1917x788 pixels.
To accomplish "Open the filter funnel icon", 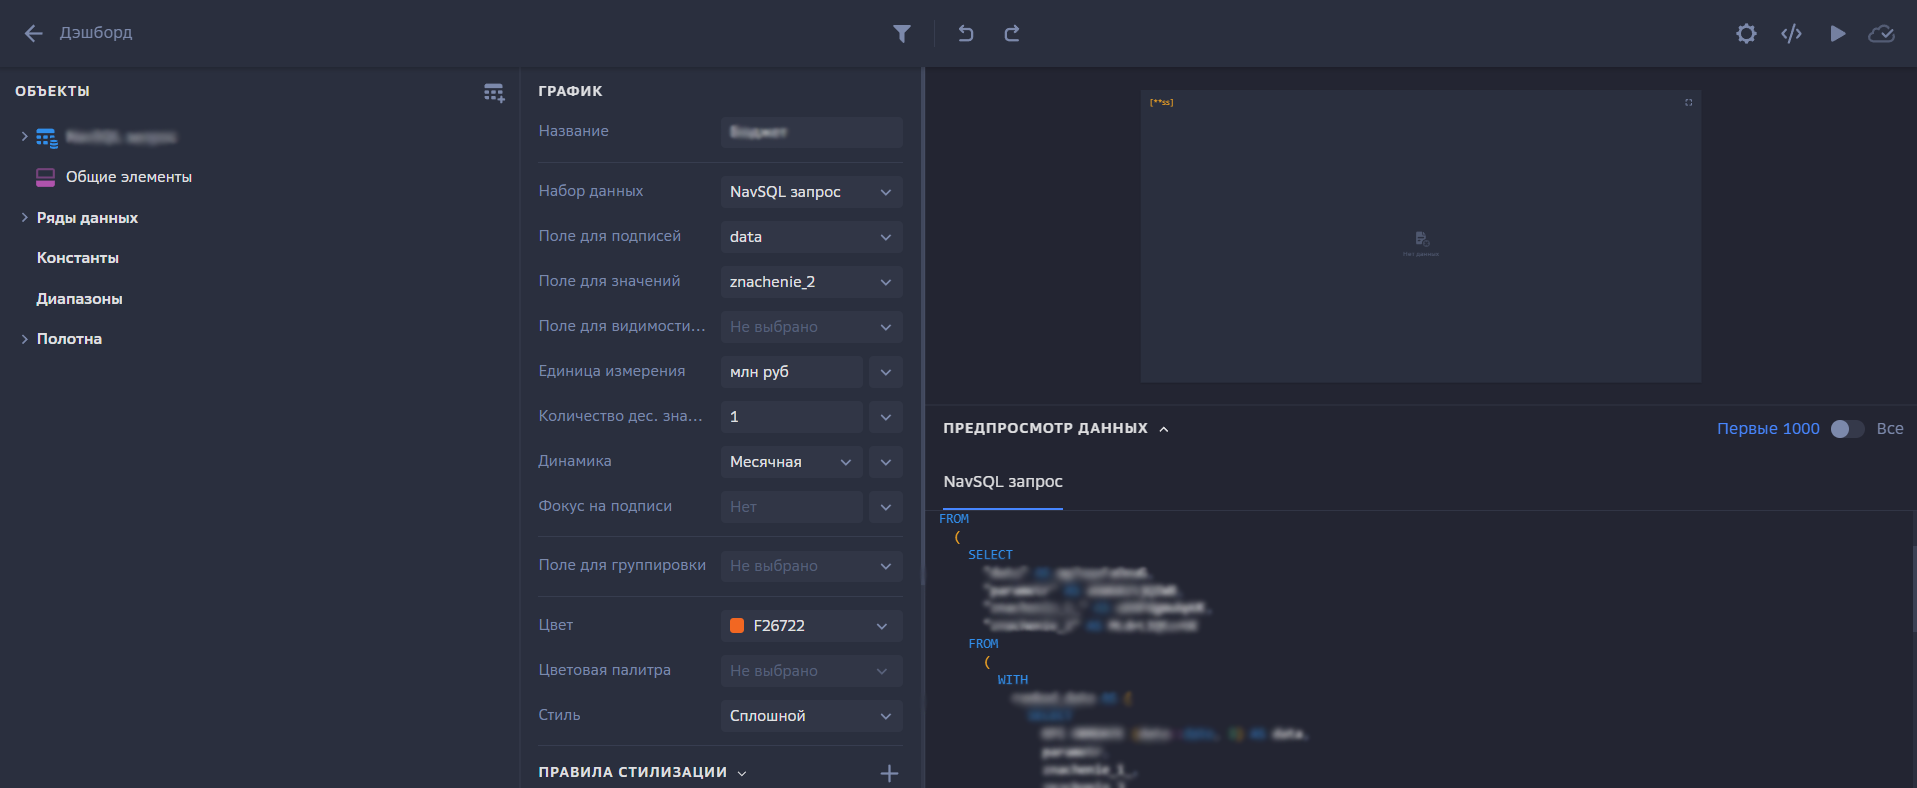I will click(901, 34).
